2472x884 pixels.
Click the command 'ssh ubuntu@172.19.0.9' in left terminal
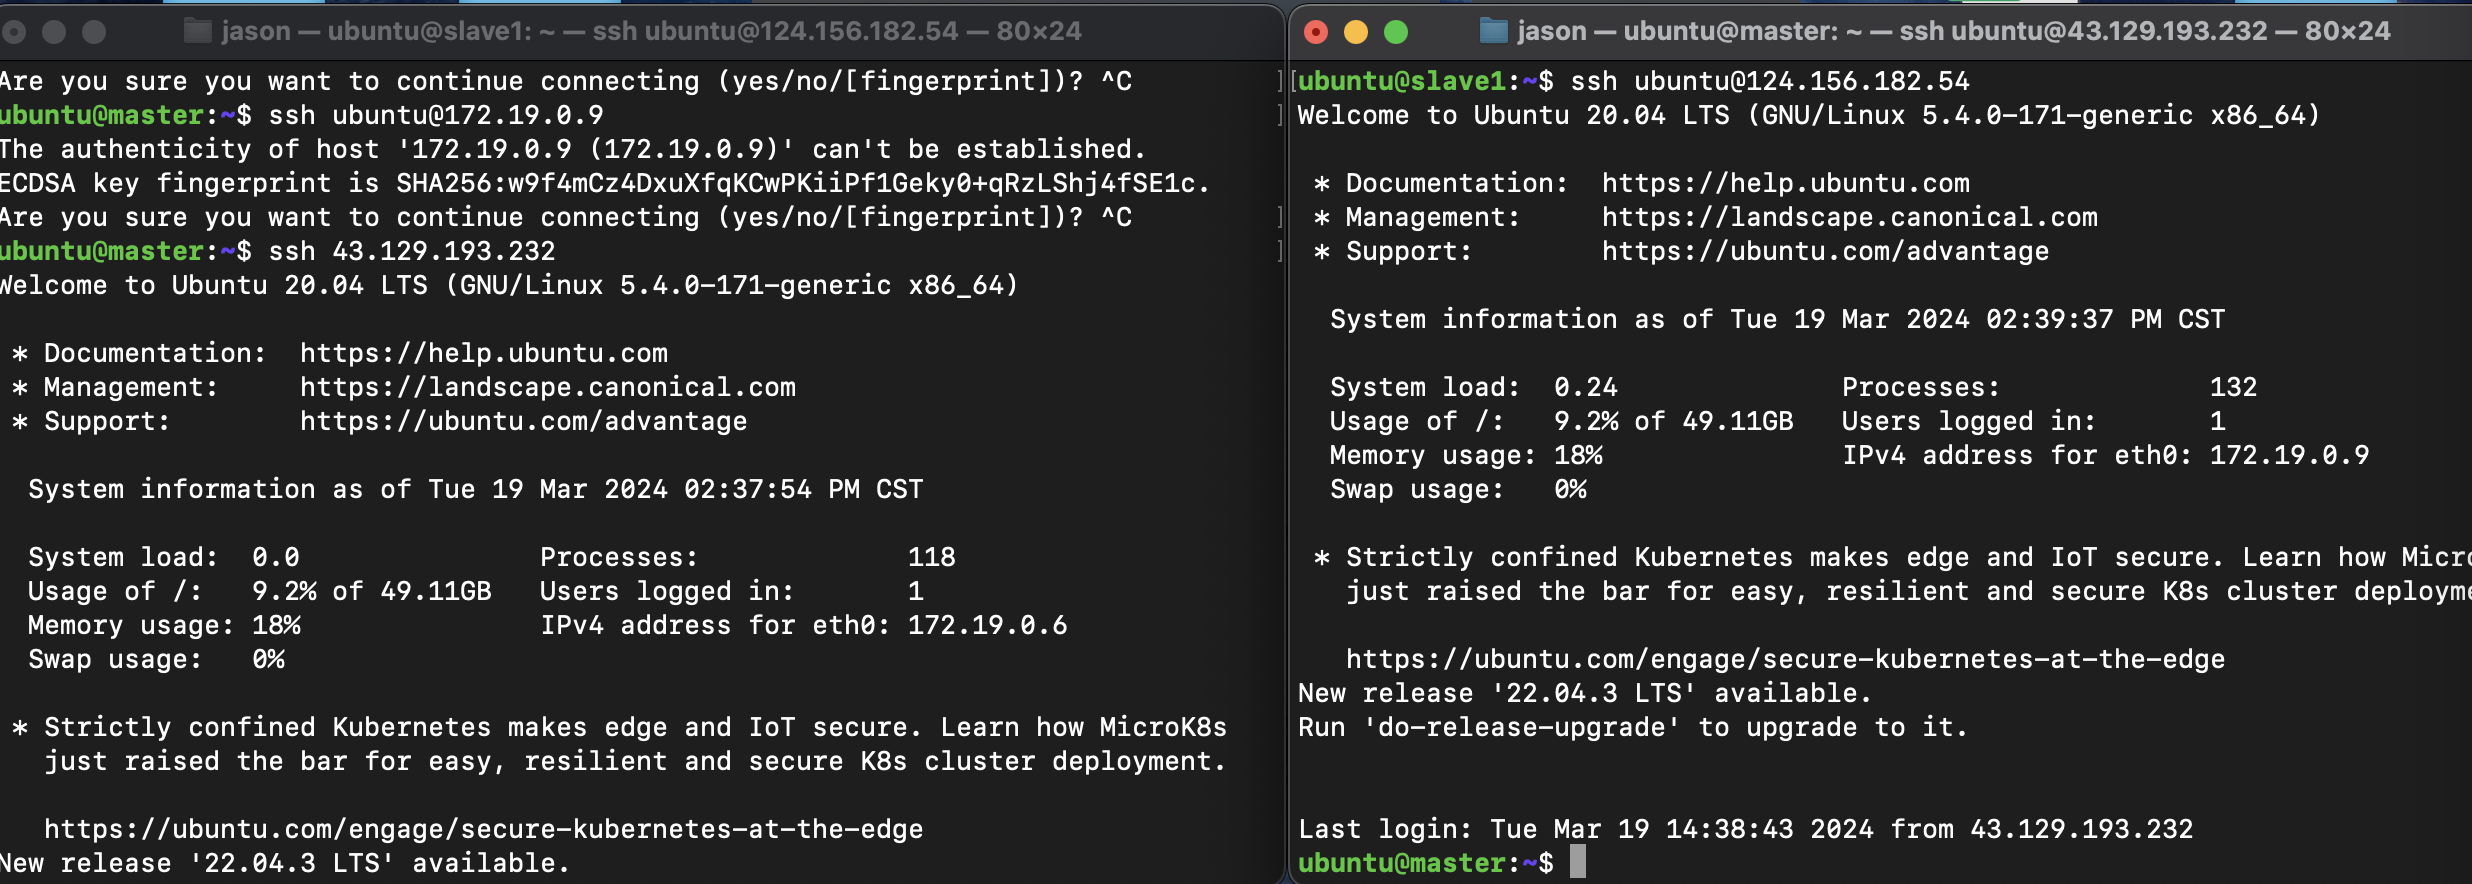tap(436, 115)
